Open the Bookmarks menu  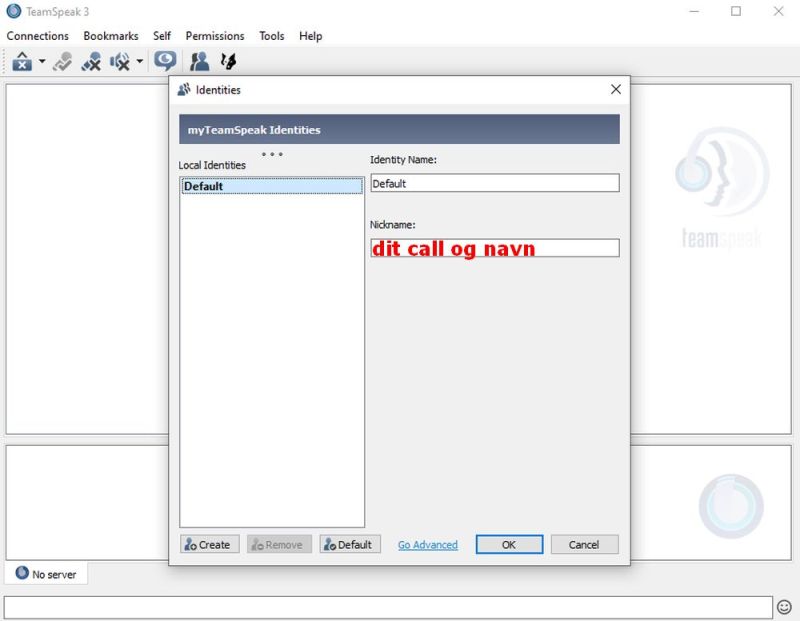pos(111,36)
